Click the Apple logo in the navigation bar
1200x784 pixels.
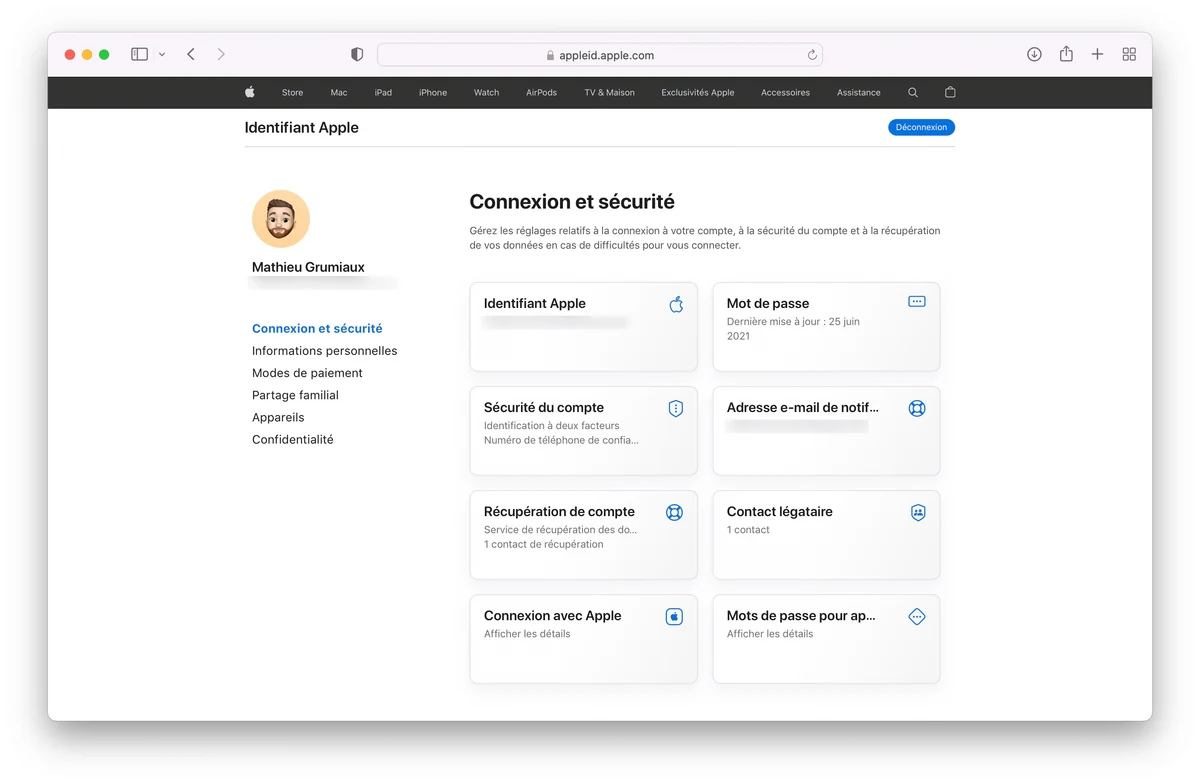250,92
